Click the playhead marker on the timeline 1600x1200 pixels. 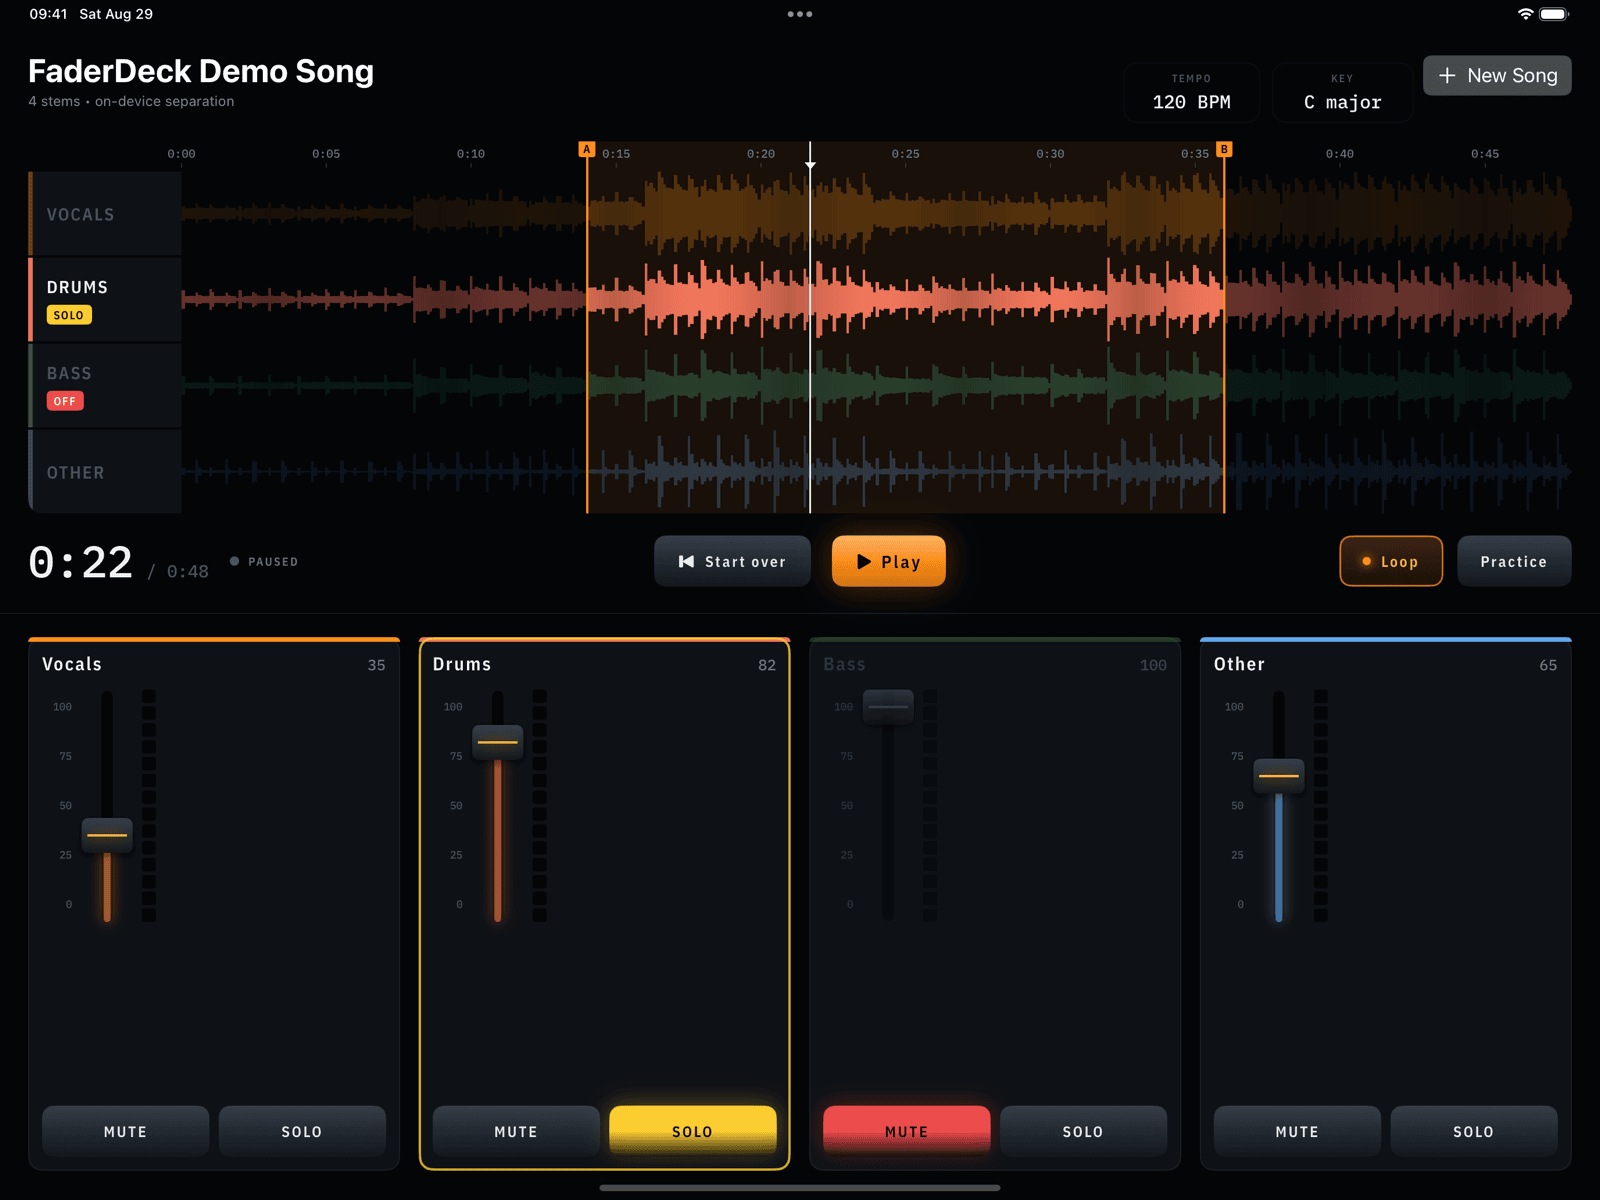(810, 164)
